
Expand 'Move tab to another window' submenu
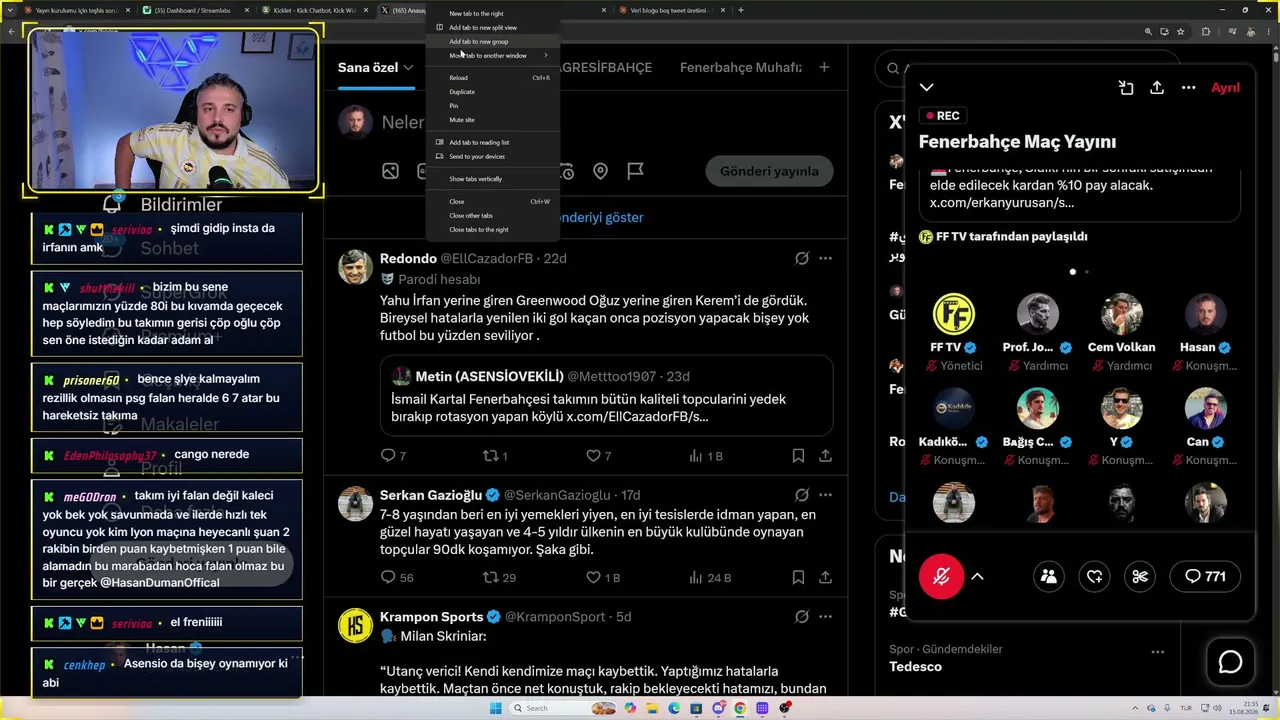point(491,56)
